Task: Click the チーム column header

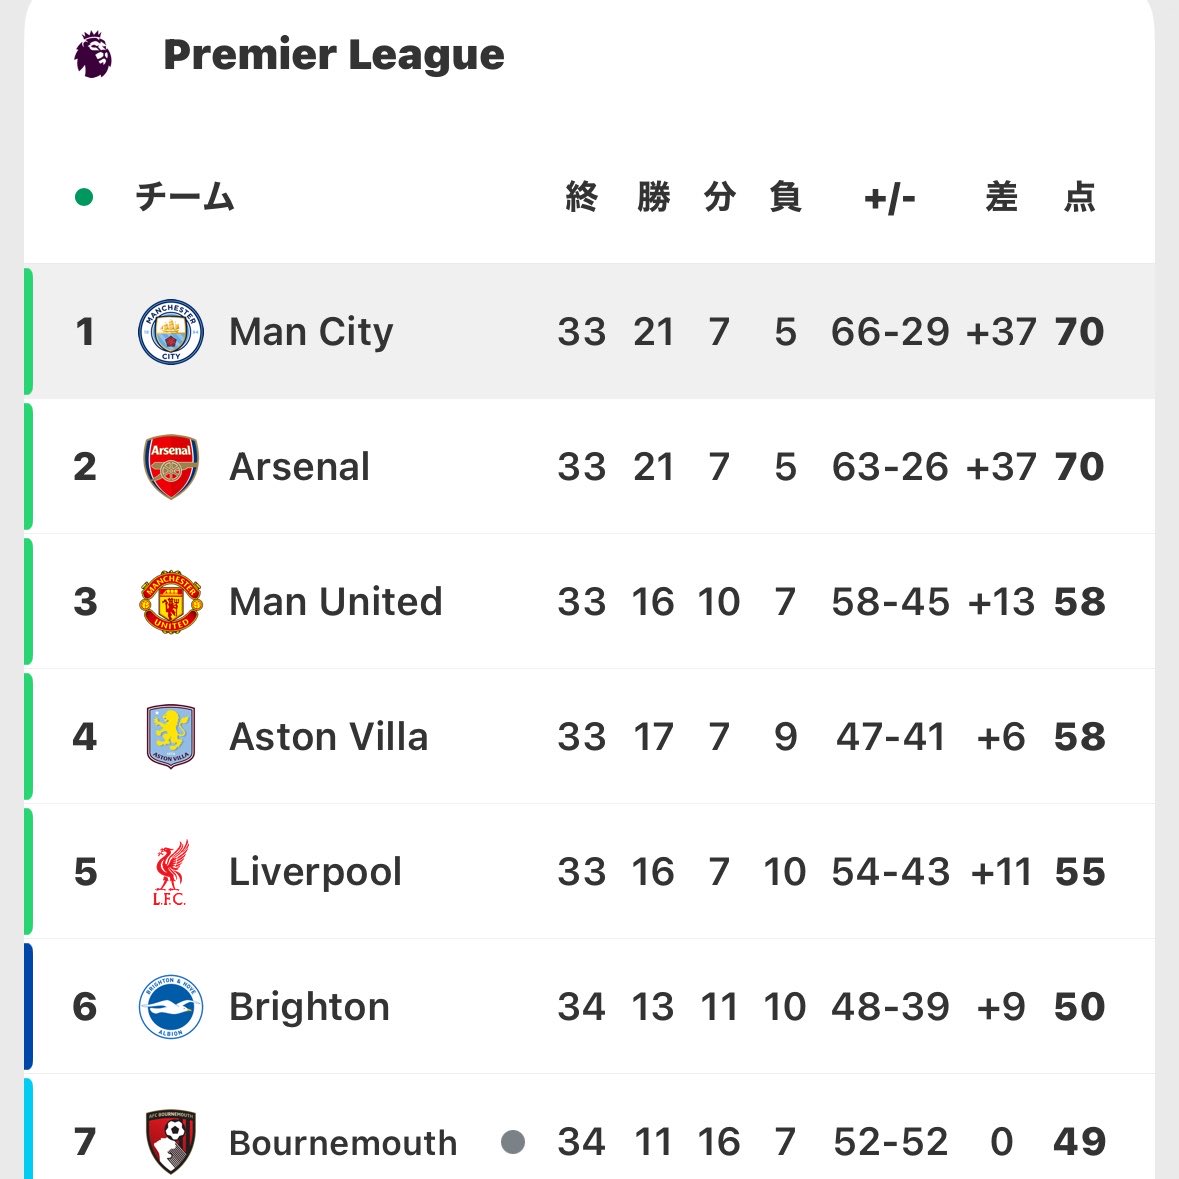Action: (185, 197)
